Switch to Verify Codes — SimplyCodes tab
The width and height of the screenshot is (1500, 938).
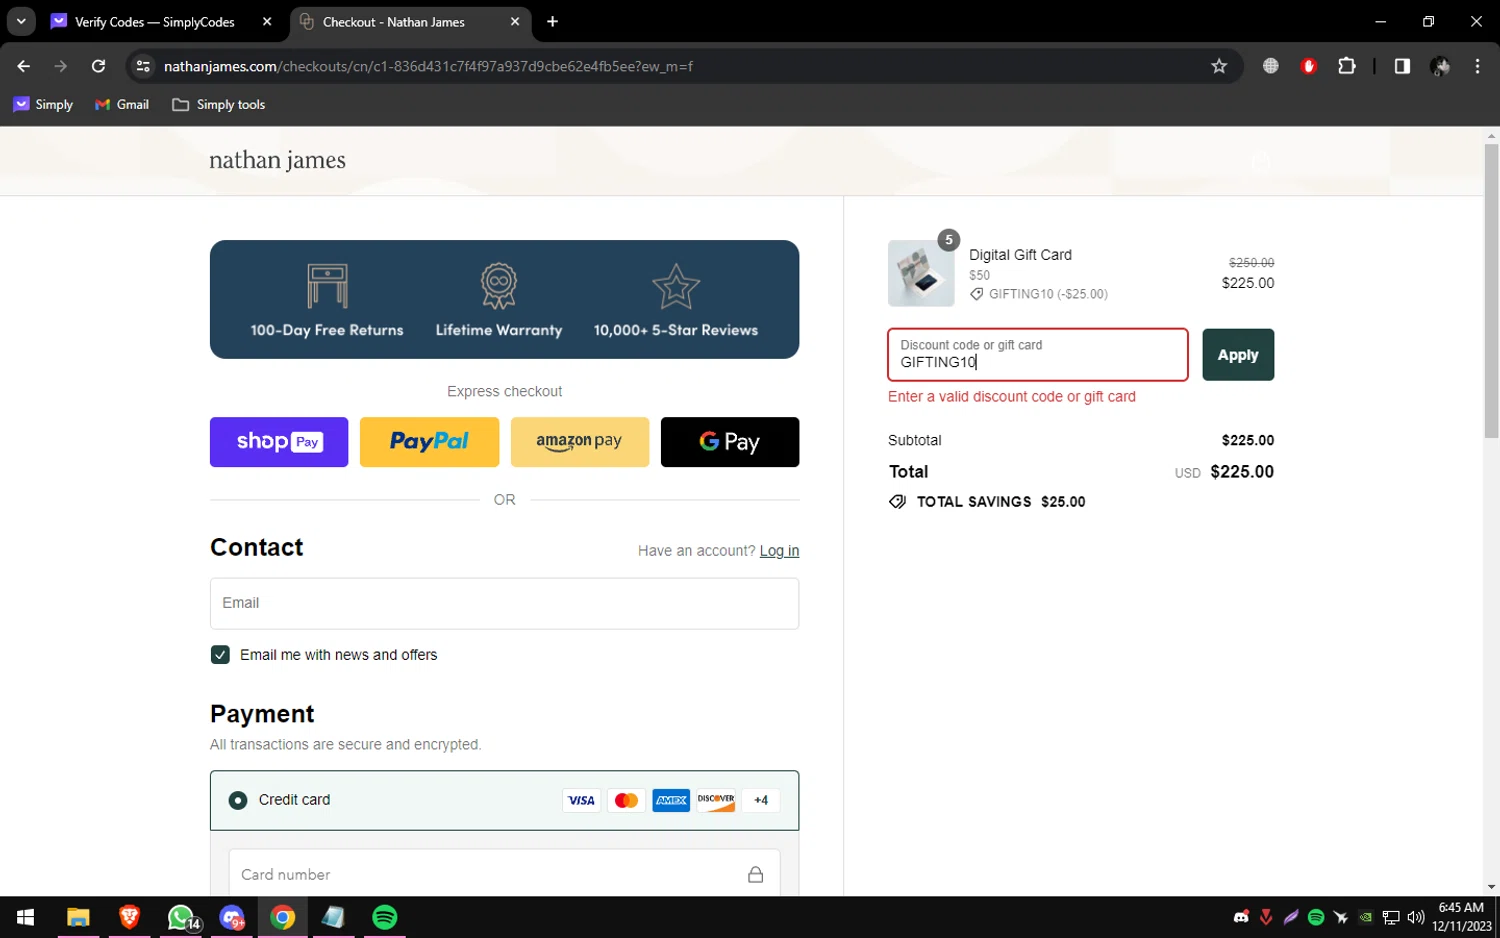[x=155, y=22]
